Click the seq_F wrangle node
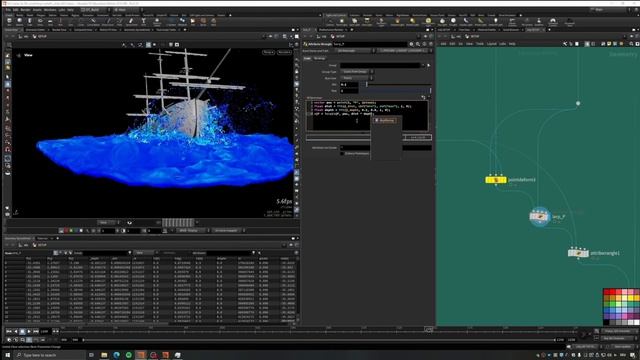Screen dimensions: 640x360 tap(540, 216)
